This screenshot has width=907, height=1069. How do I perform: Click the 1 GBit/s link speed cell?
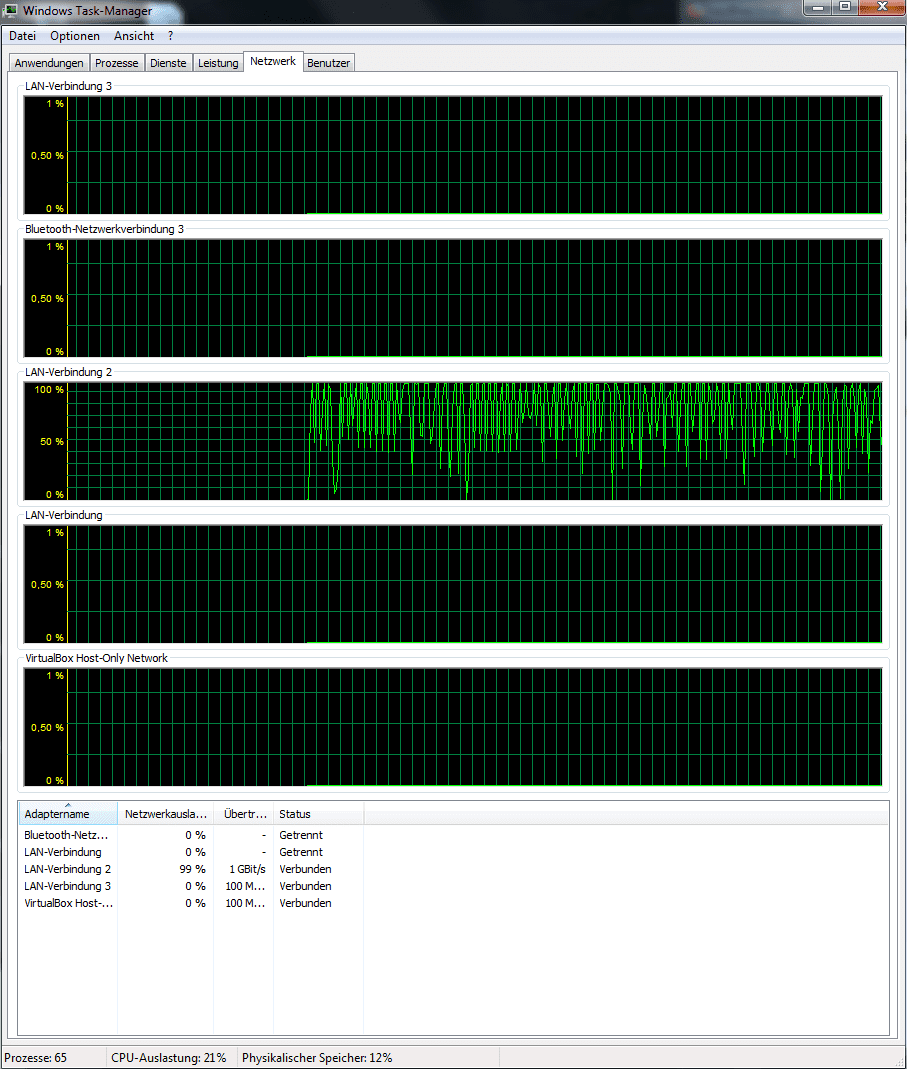pyautogui.click(x=247, y=869)
